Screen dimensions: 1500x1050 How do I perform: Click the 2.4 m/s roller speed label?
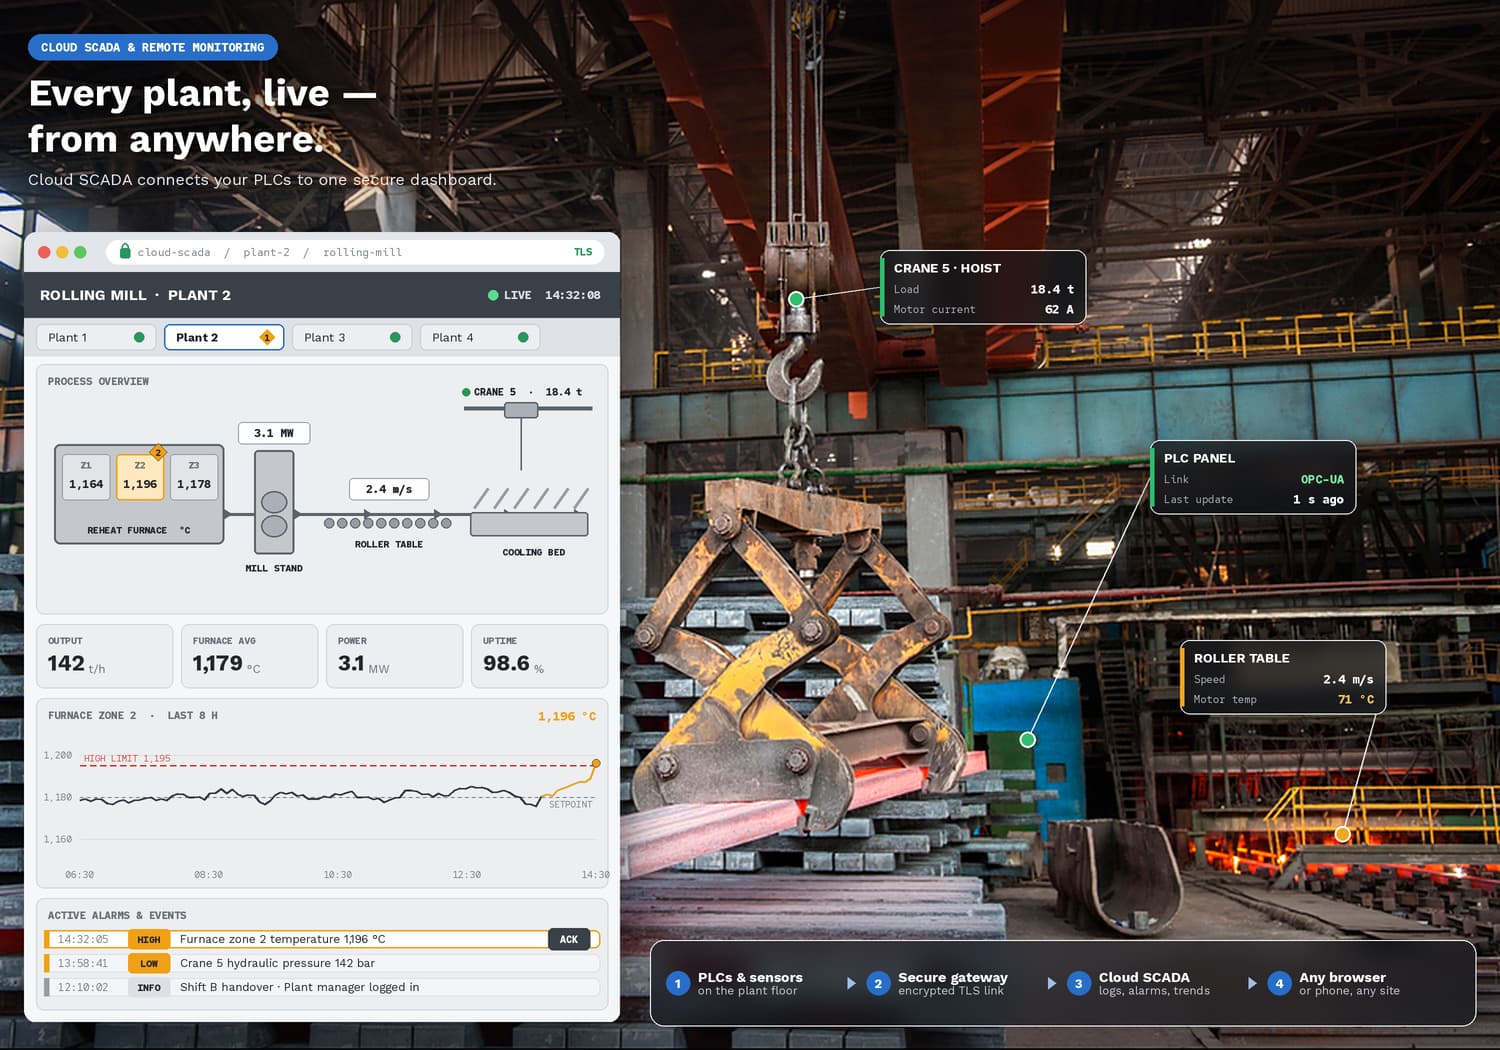[389, 489]
